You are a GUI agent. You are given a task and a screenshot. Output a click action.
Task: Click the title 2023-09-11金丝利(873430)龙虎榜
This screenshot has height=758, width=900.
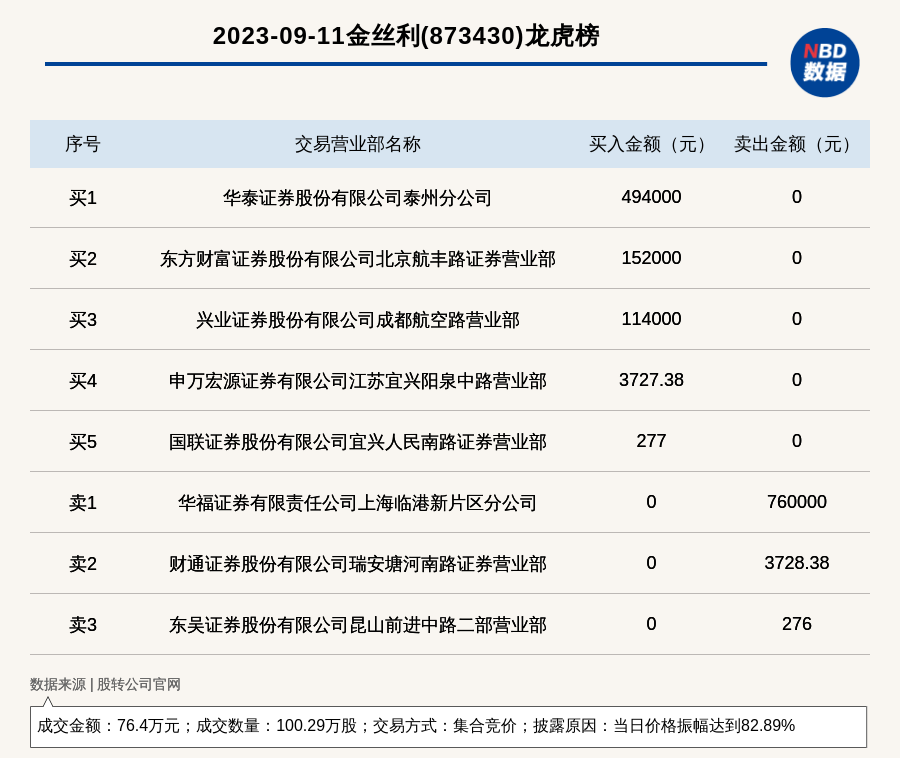(x=406, y=36)
